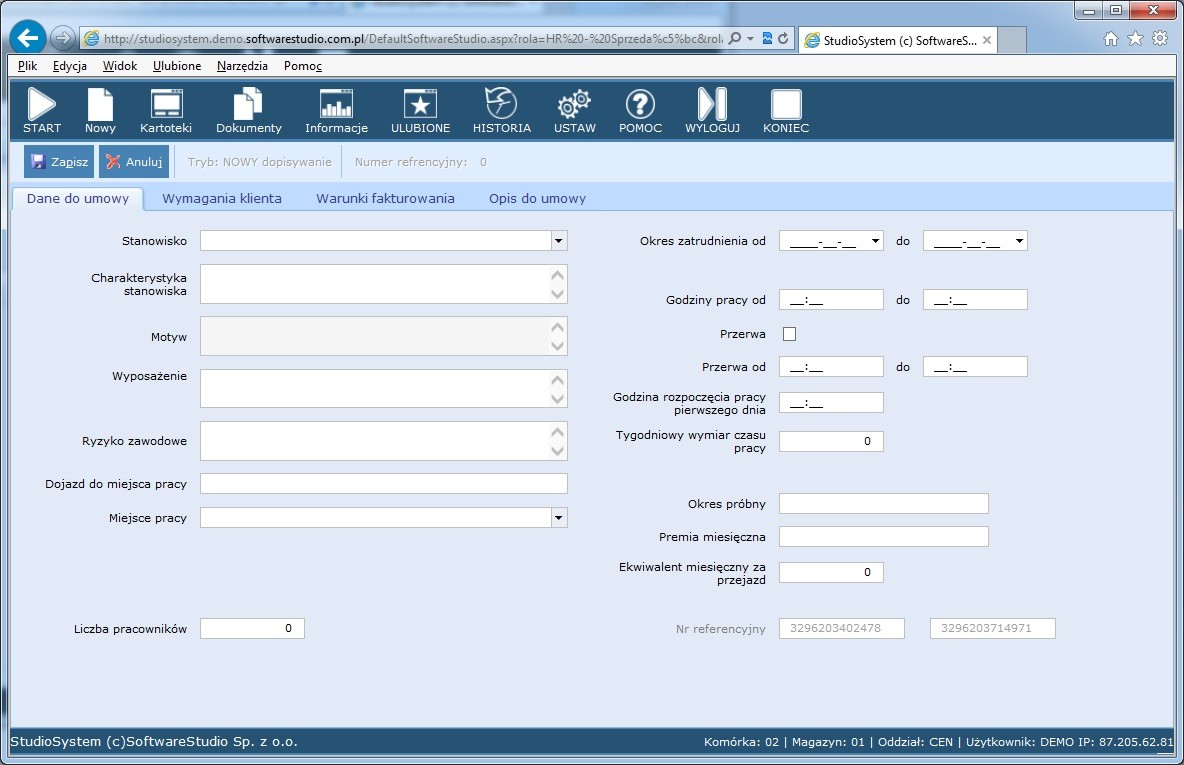This screenshot has width=1184, height=765.
Task: Click the Motyw text area
Action: (x=384, y=336)
